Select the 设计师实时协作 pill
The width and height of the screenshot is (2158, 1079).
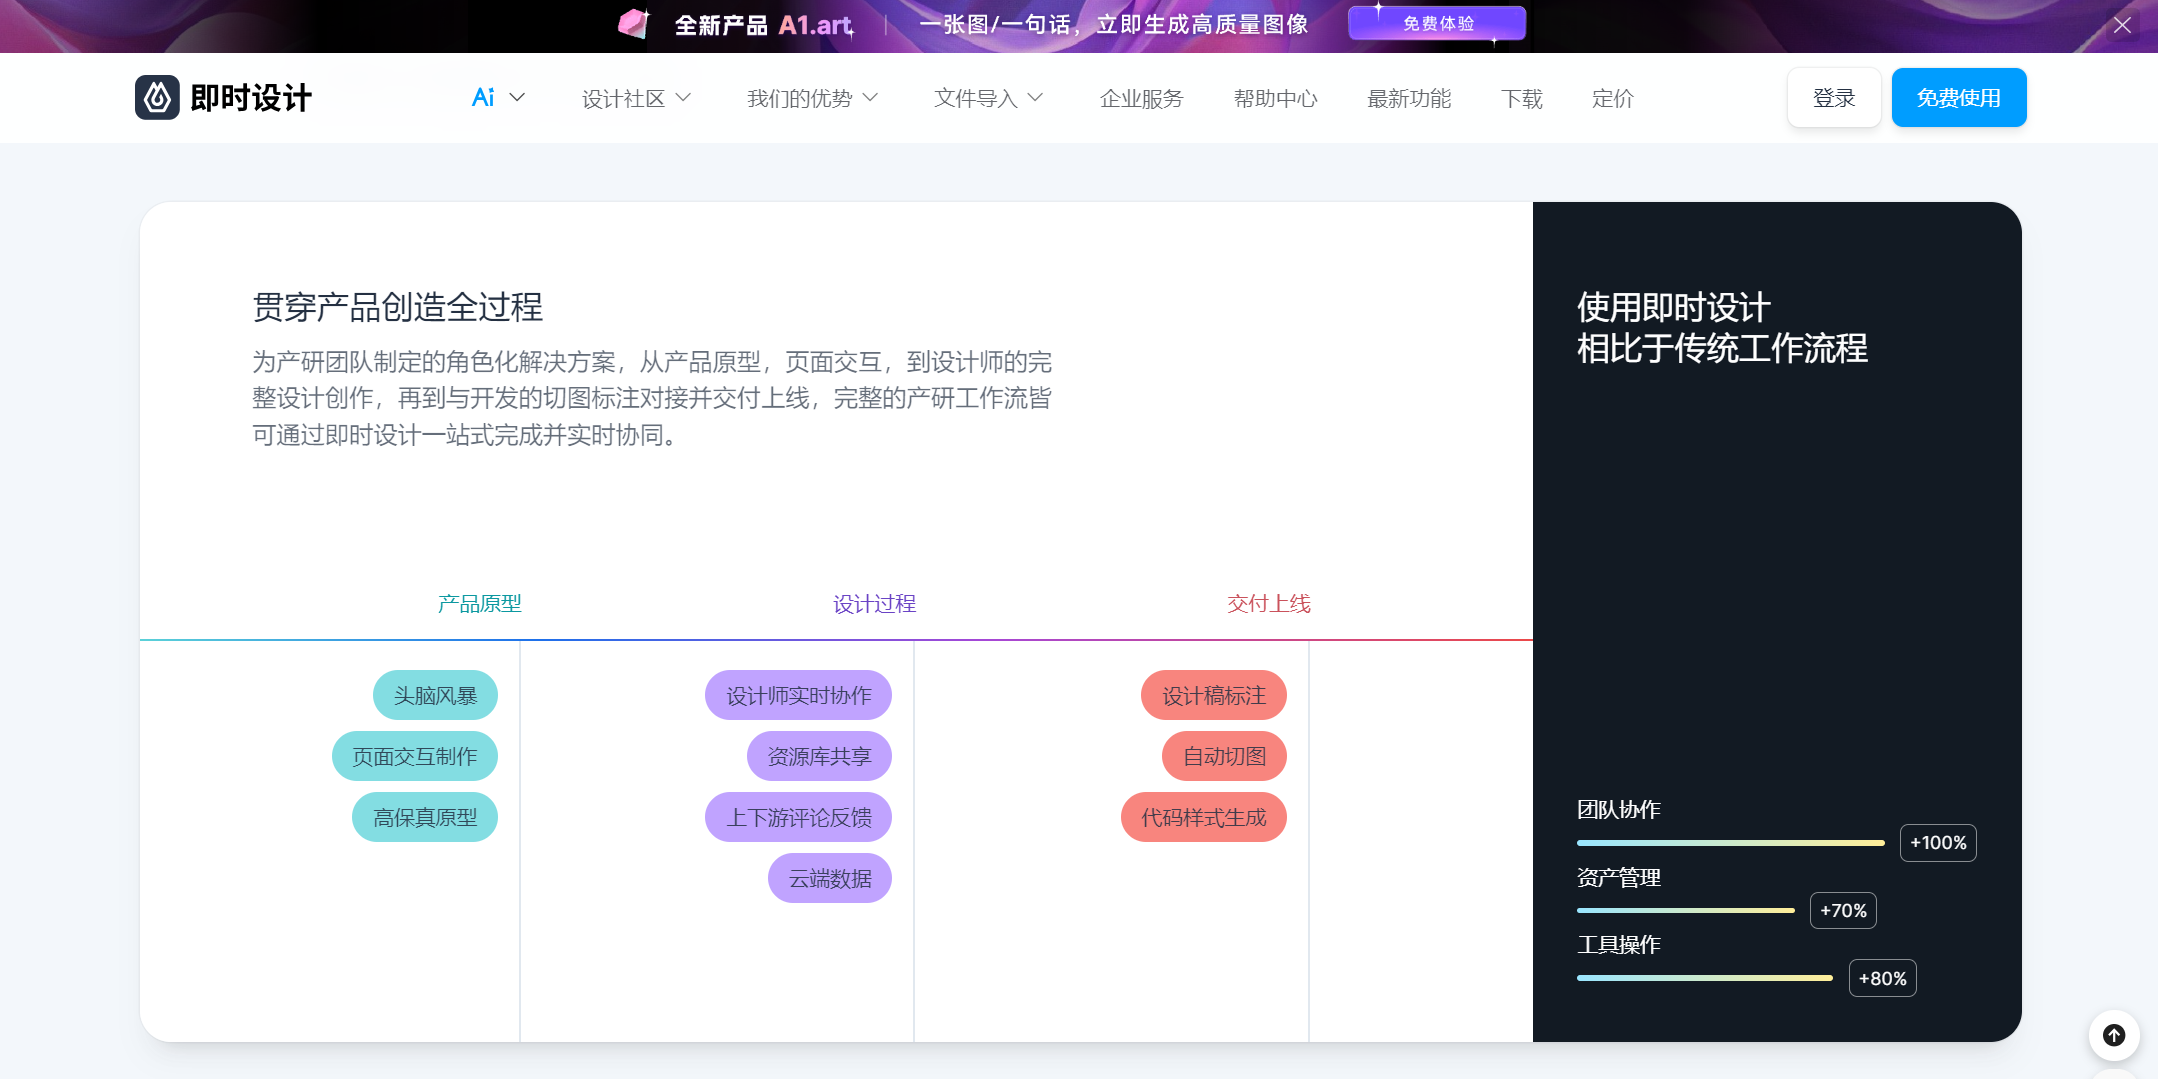coord(798,695)
